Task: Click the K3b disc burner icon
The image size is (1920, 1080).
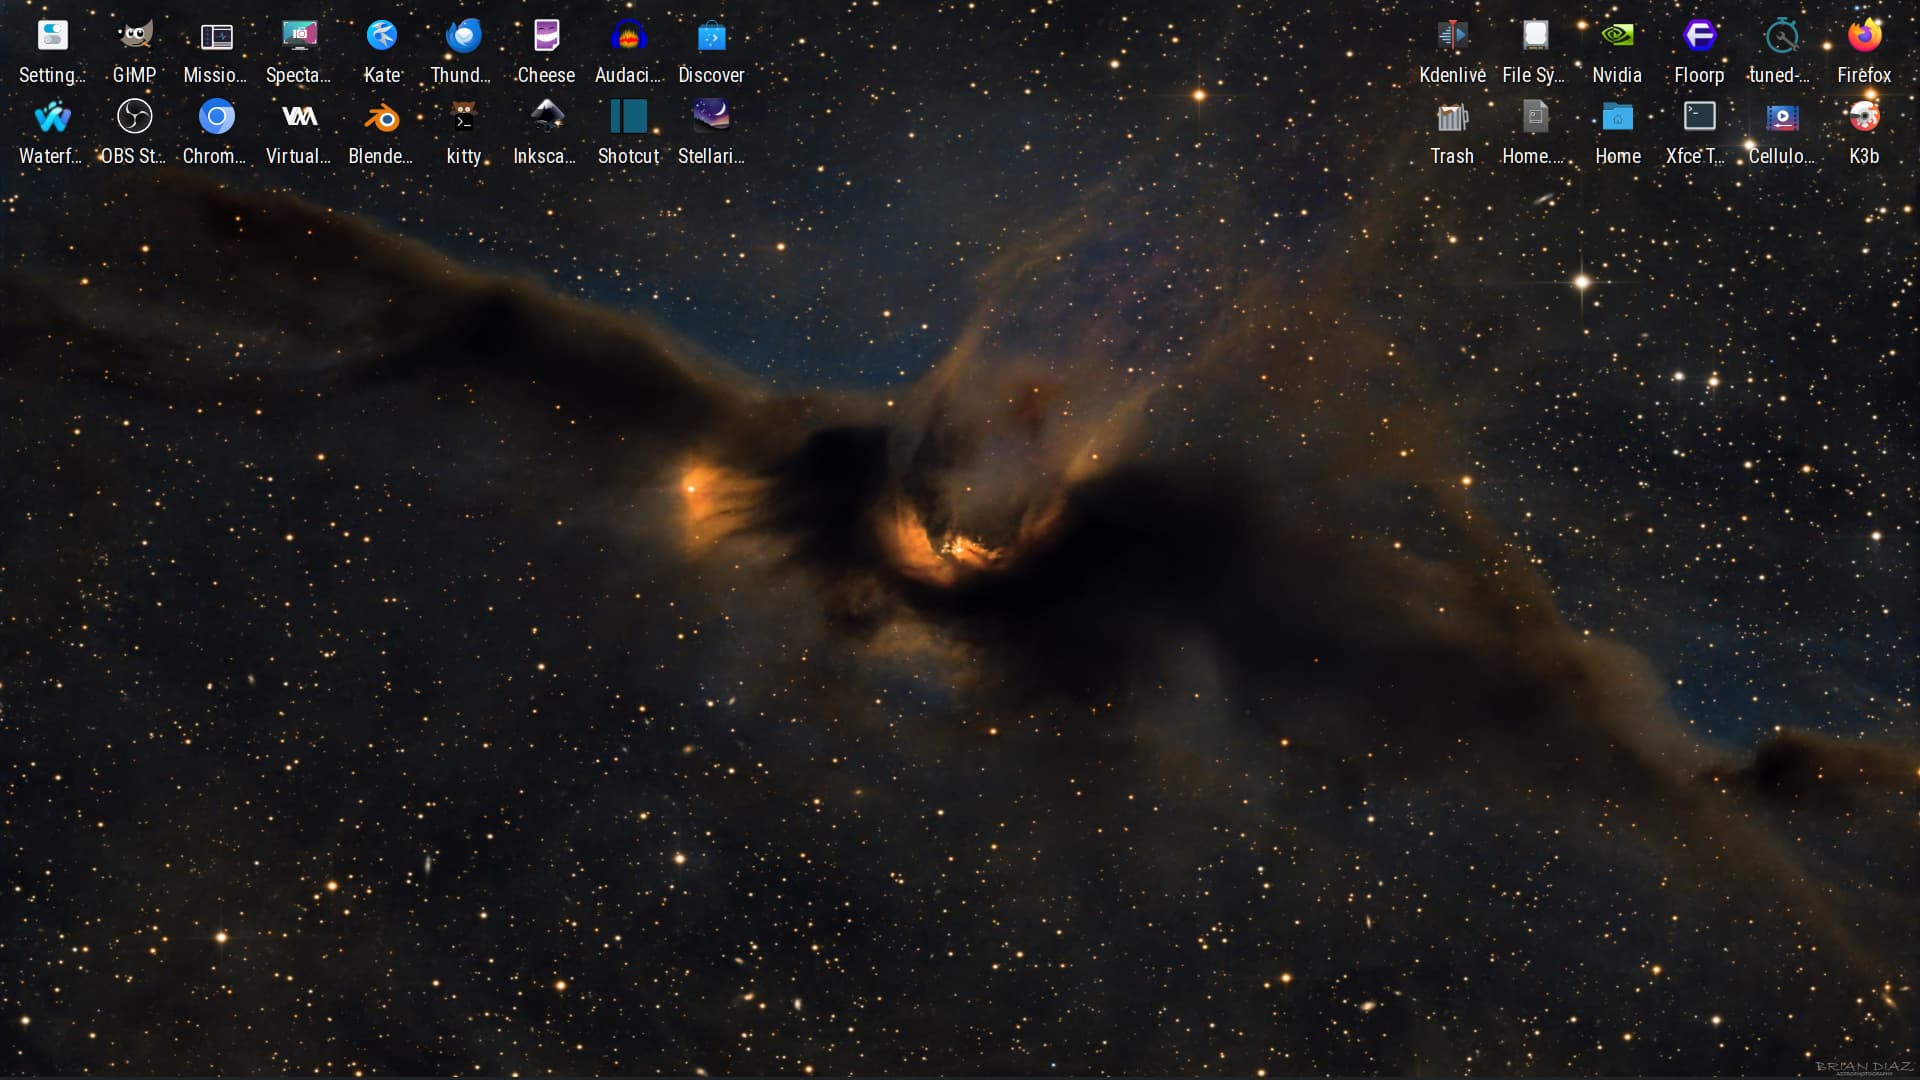Action: [x=1864, y=118]
